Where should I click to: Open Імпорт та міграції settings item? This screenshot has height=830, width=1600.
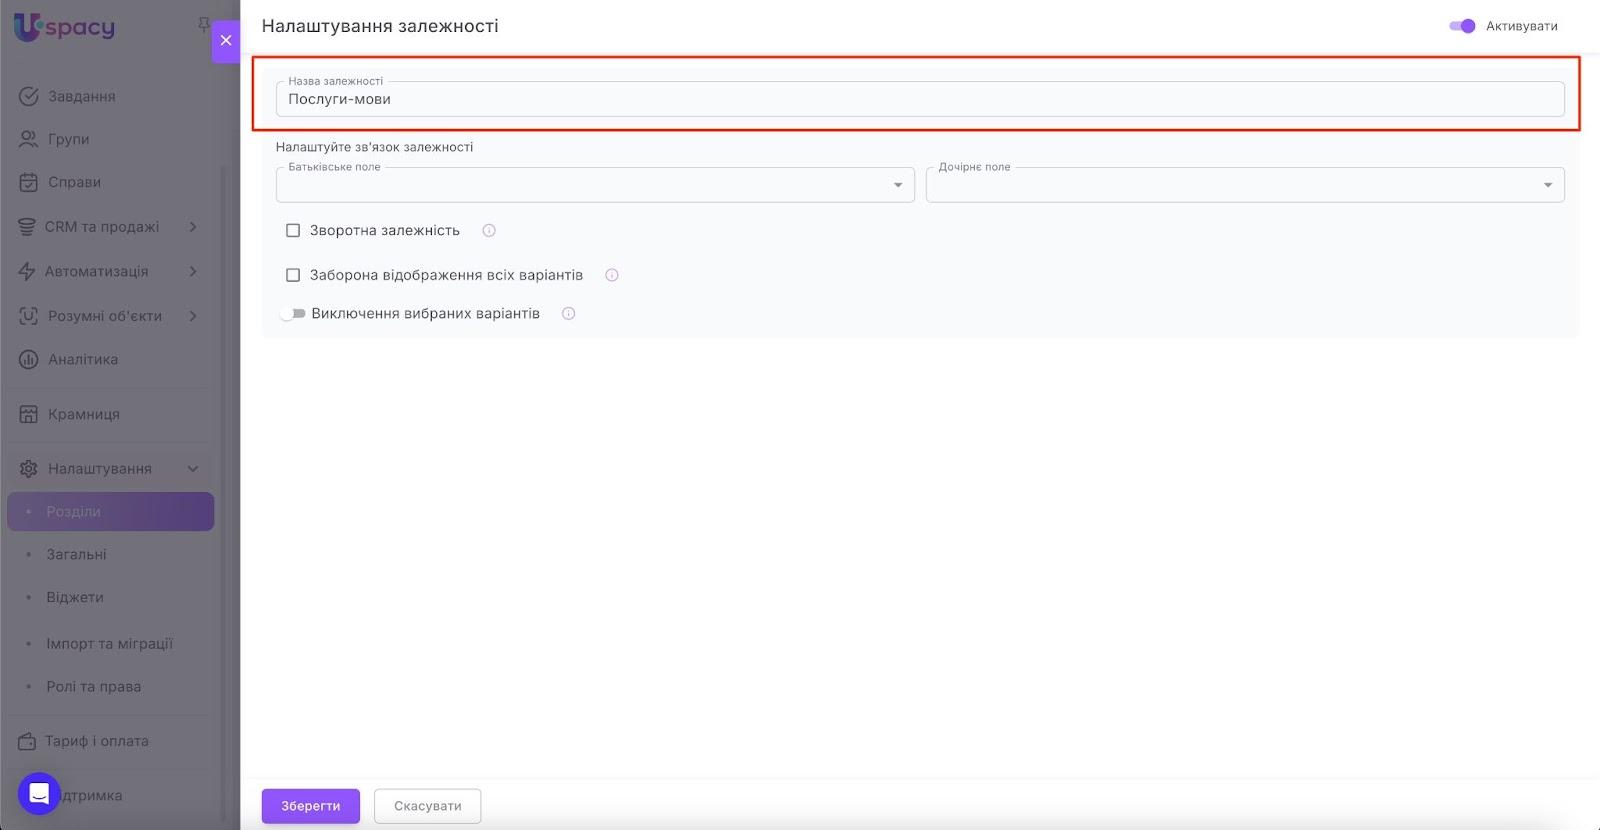pos(111,643)
